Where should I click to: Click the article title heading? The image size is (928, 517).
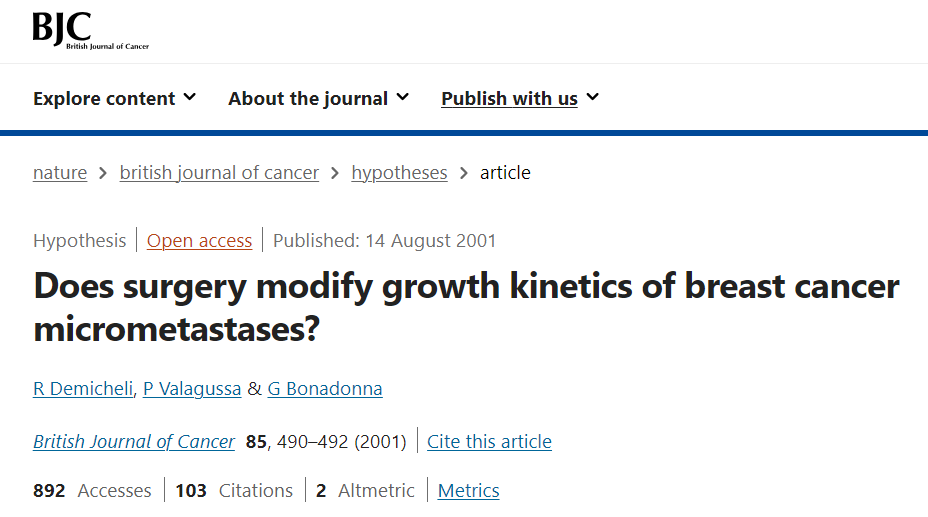click(x=466, y=307)
